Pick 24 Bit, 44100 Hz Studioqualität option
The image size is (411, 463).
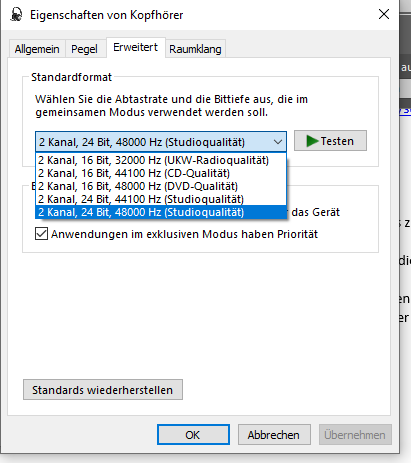coord(161,199)
